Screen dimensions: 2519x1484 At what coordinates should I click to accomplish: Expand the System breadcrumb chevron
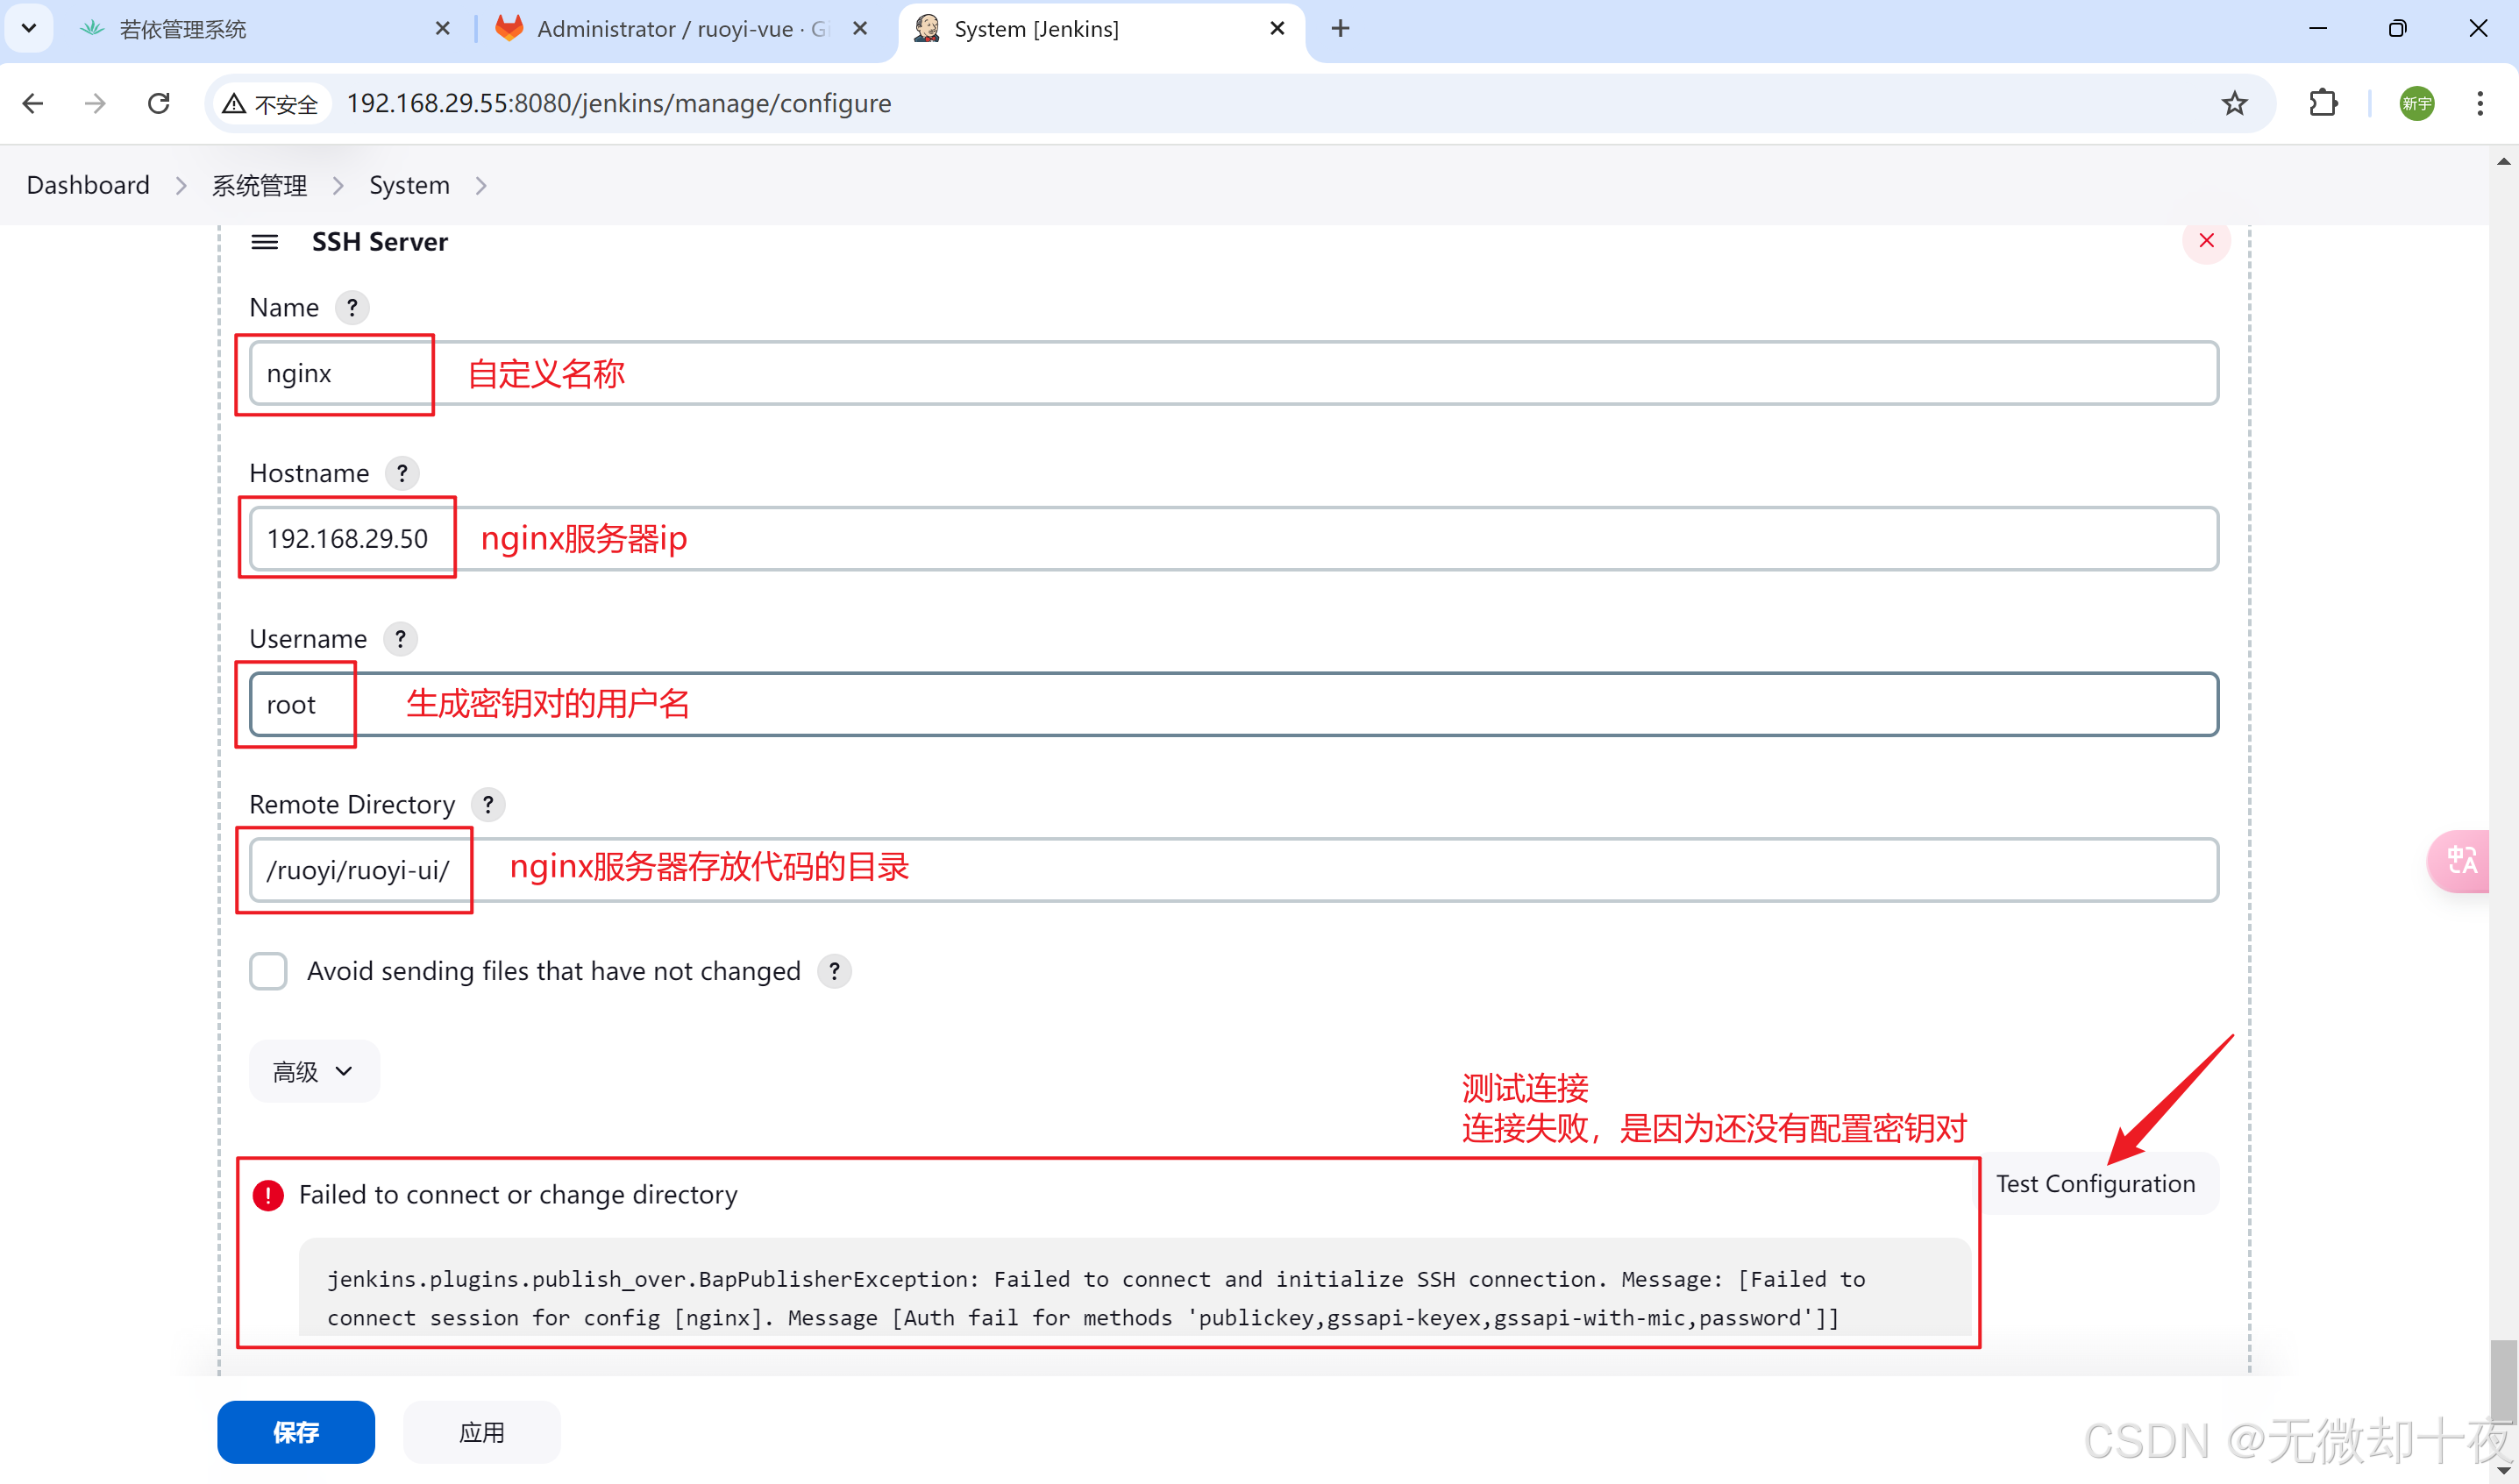(x=481, y=186)
